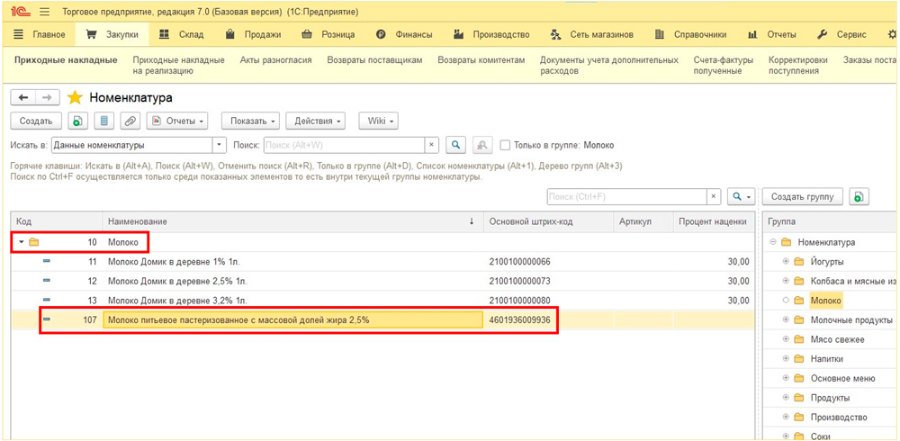900x441 pixels.
Task: Click the copy group icon beside Создать группу
Action: [858, 196]
